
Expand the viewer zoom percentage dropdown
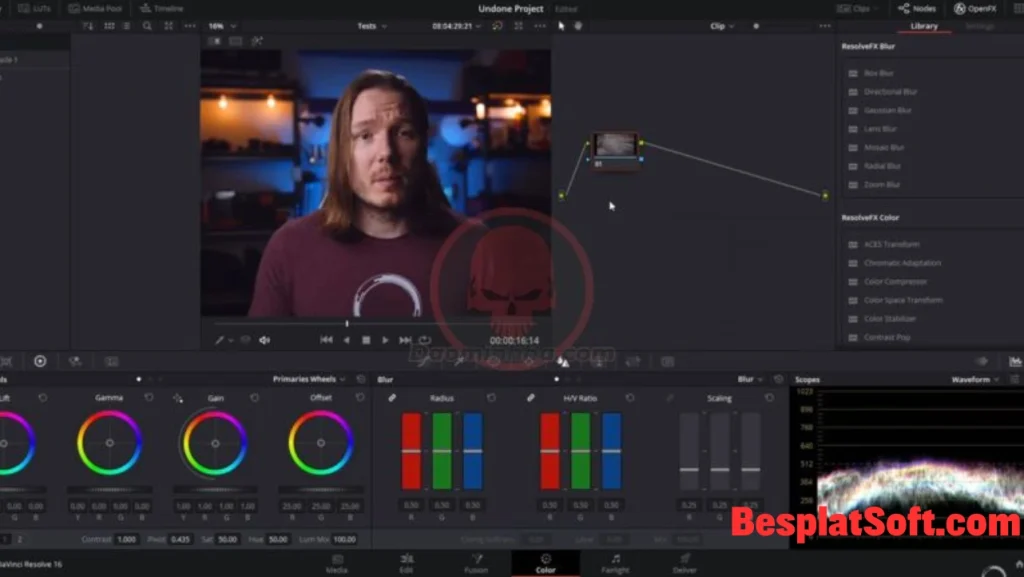222,26
